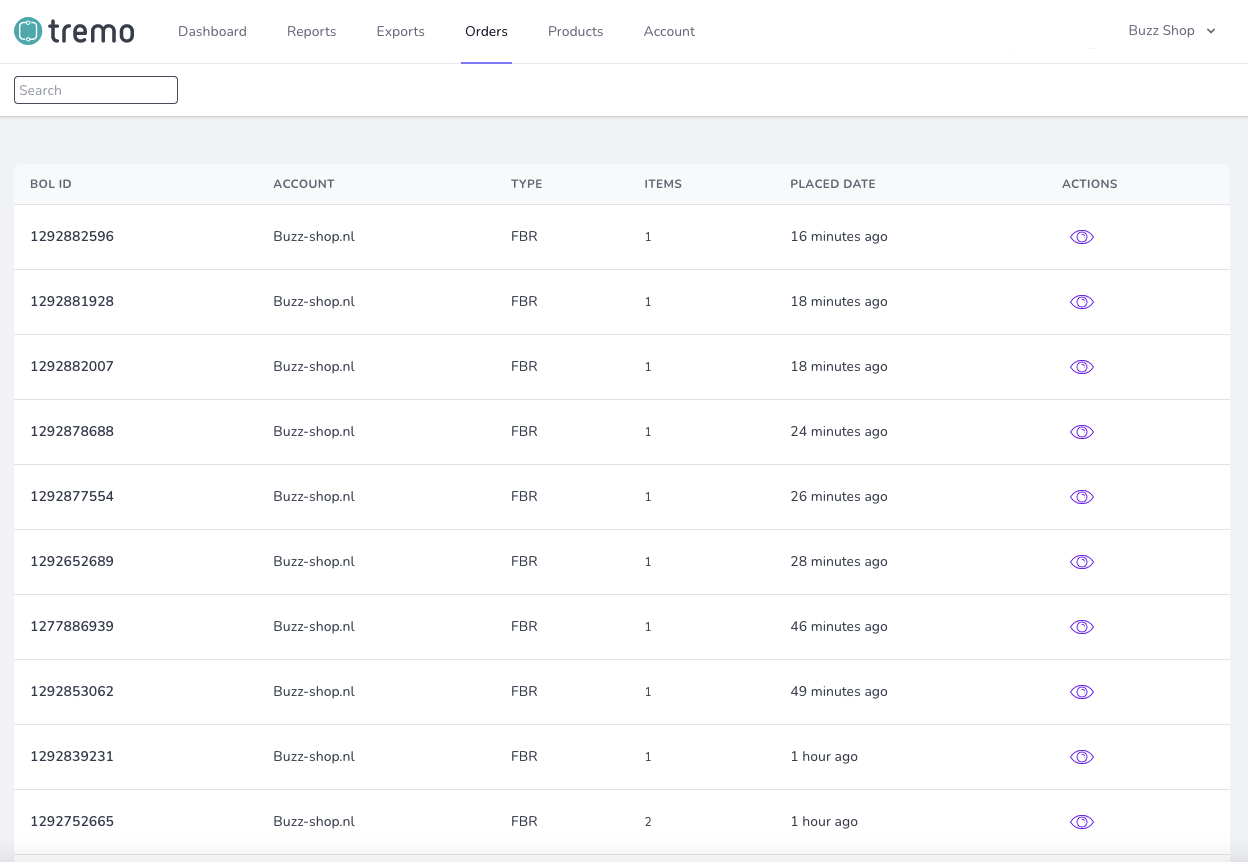Expand the Buzz Shop account dropdown
Screen dimensions: 1248x862
point(1172,31)
